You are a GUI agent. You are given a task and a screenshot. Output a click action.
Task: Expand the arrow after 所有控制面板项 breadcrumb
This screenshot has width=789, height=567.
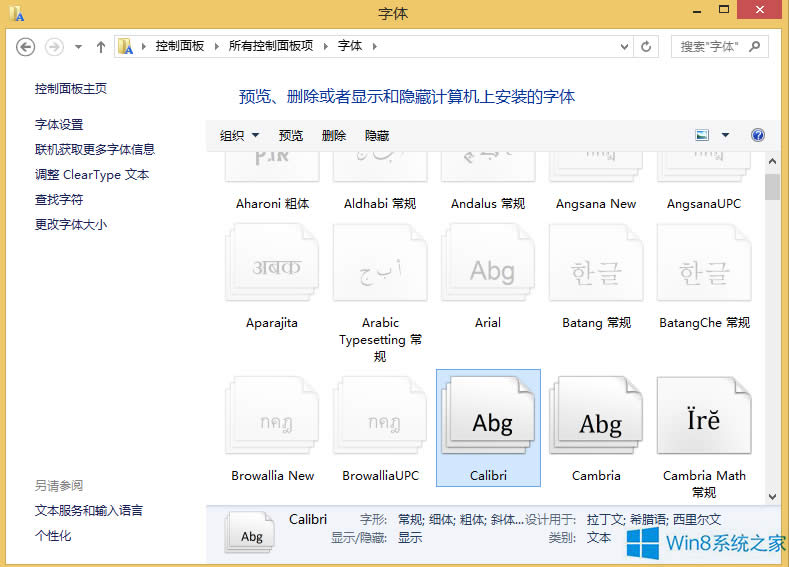326,46
